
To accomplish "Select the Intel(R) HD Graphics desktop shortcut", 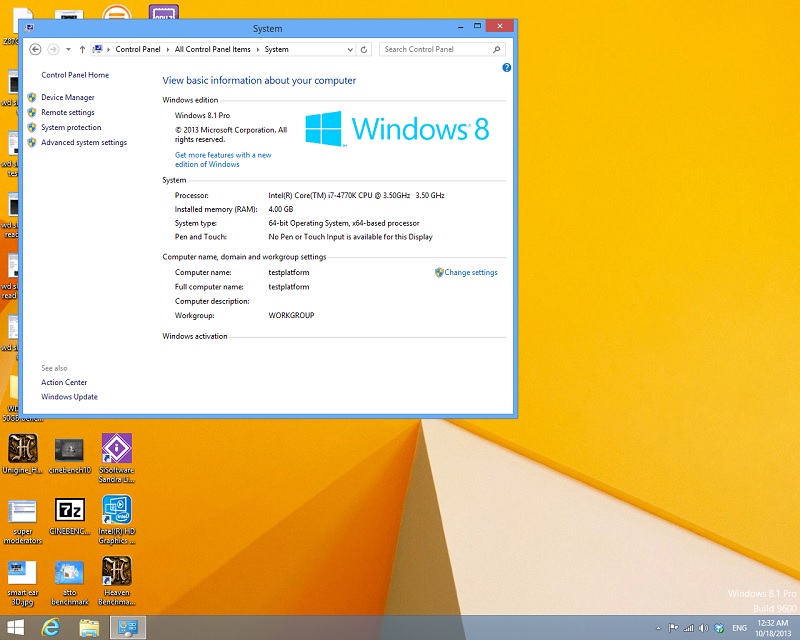I will click(117, 520).
